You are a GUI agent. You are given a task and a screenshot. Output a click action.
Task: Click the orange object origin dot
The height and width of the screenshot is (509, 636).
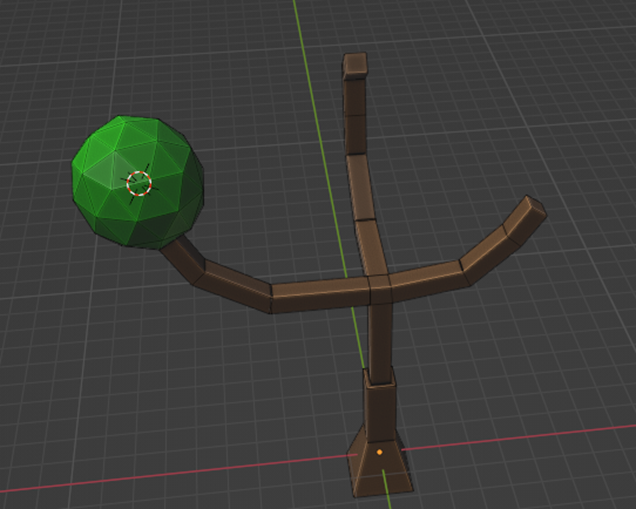pyautogui.click(x=380, y=452)
